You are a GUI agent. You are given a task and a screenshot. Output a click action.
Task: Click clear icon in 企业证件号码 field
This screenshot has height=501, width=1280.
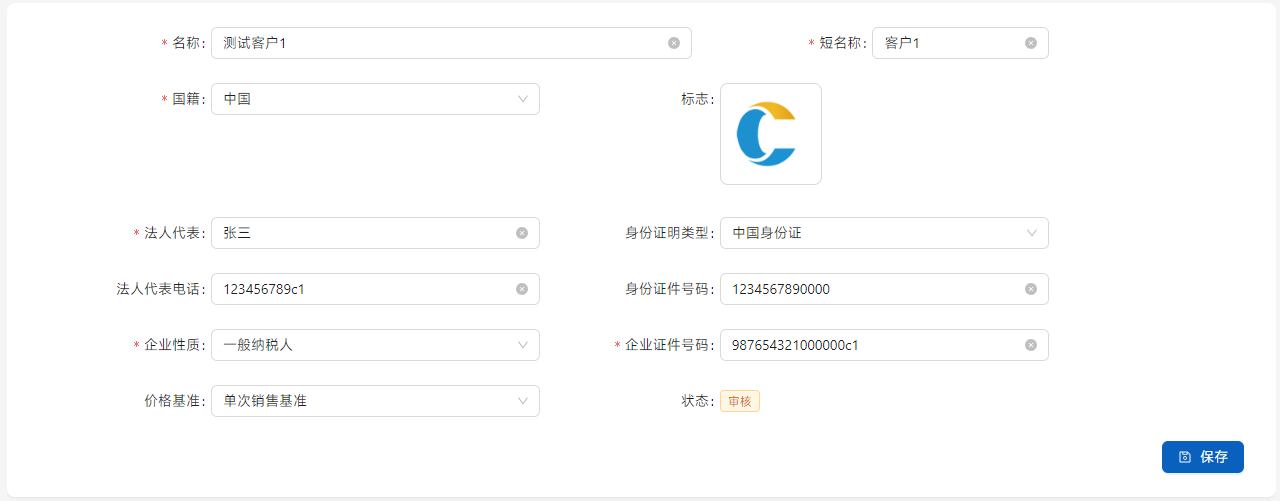(x=1031, y=345)
